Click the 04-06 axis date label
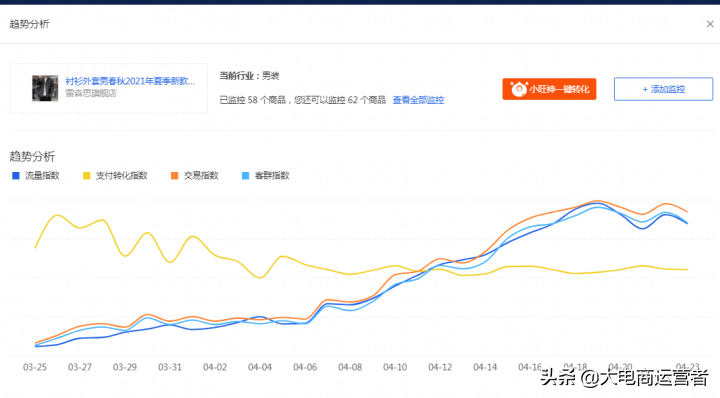 pos(305,367)
